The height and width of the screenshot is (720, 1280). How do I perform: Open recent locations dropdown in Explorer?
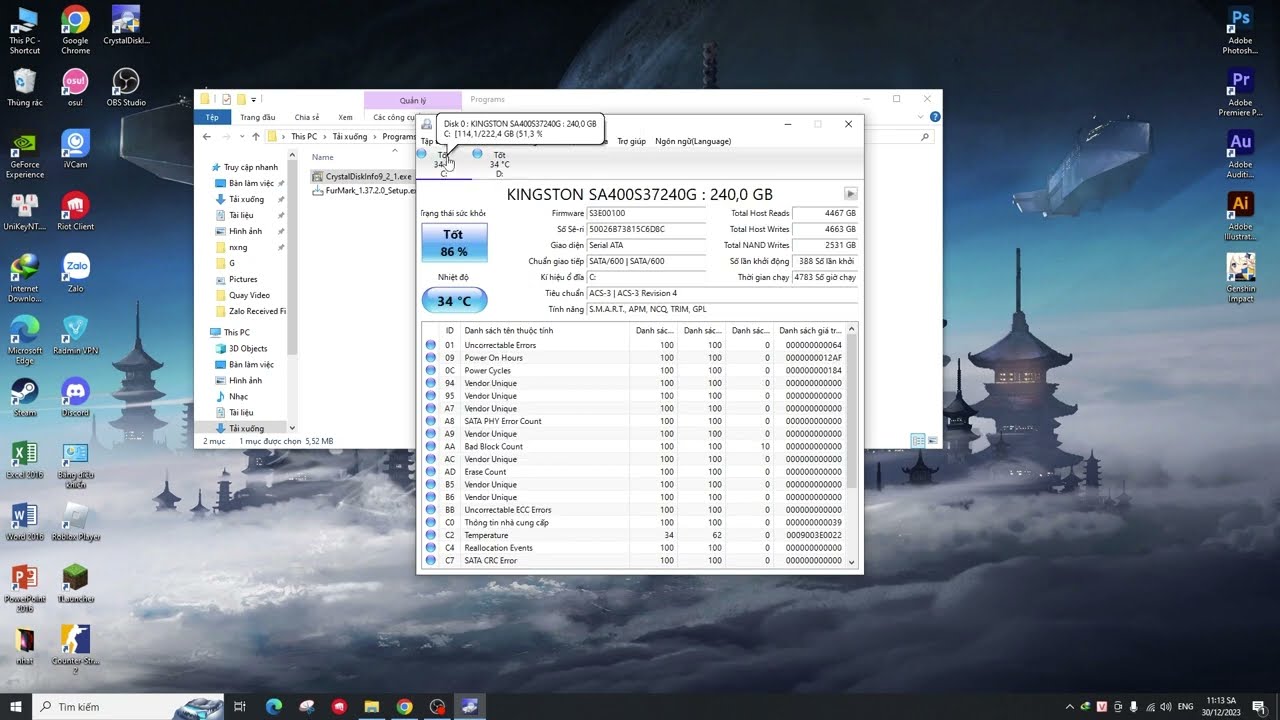coord(242,137)
